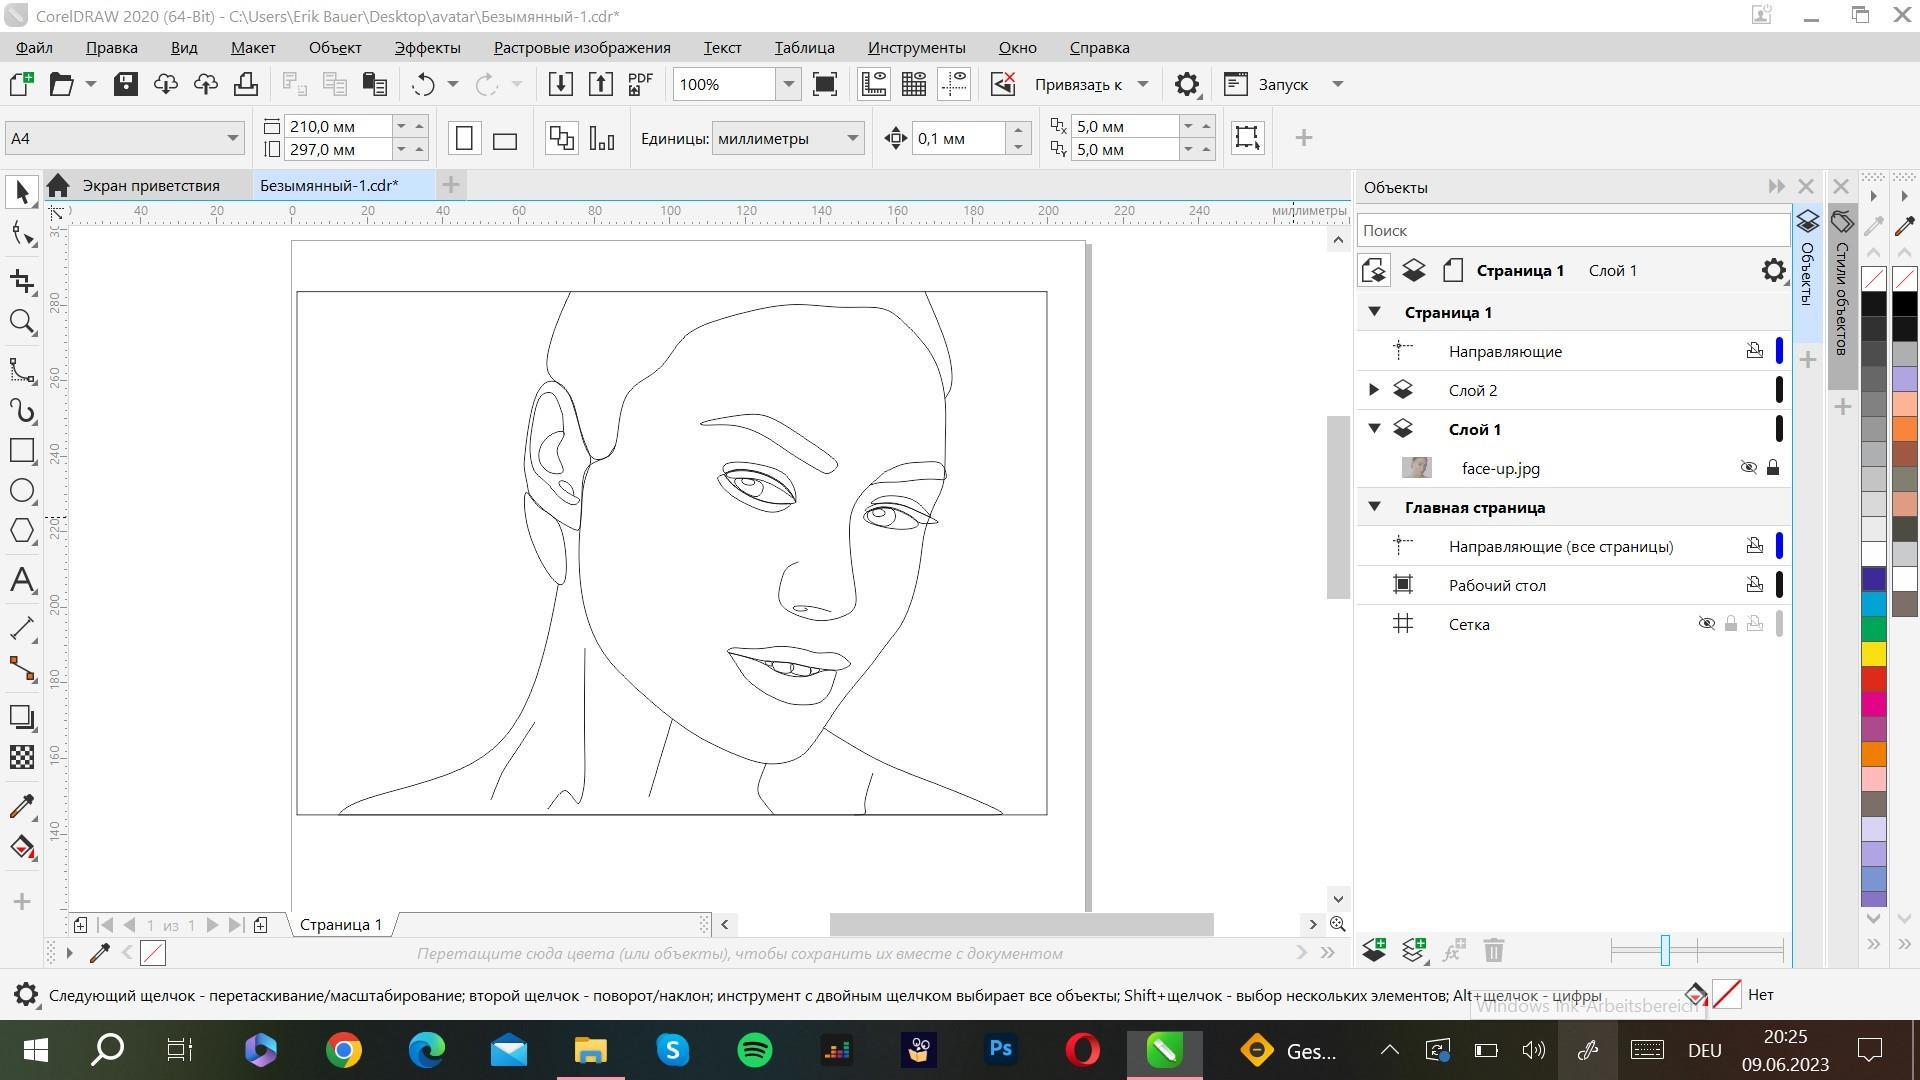Select the Shape edit tool
The image size is (1920, 1080).
[x=22, y=234]
